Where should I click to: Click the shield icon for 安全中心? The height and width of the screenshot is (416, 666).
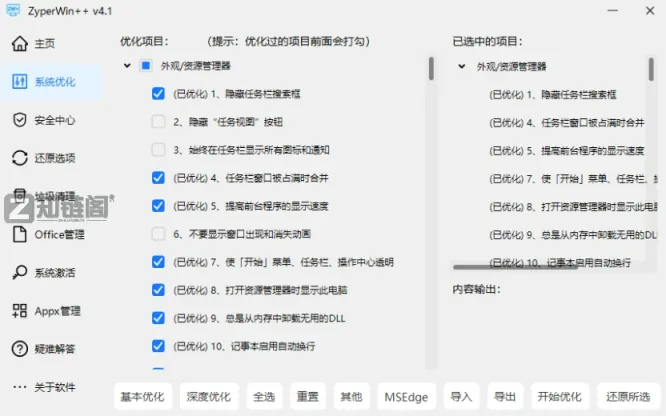[x=20, y=120]
